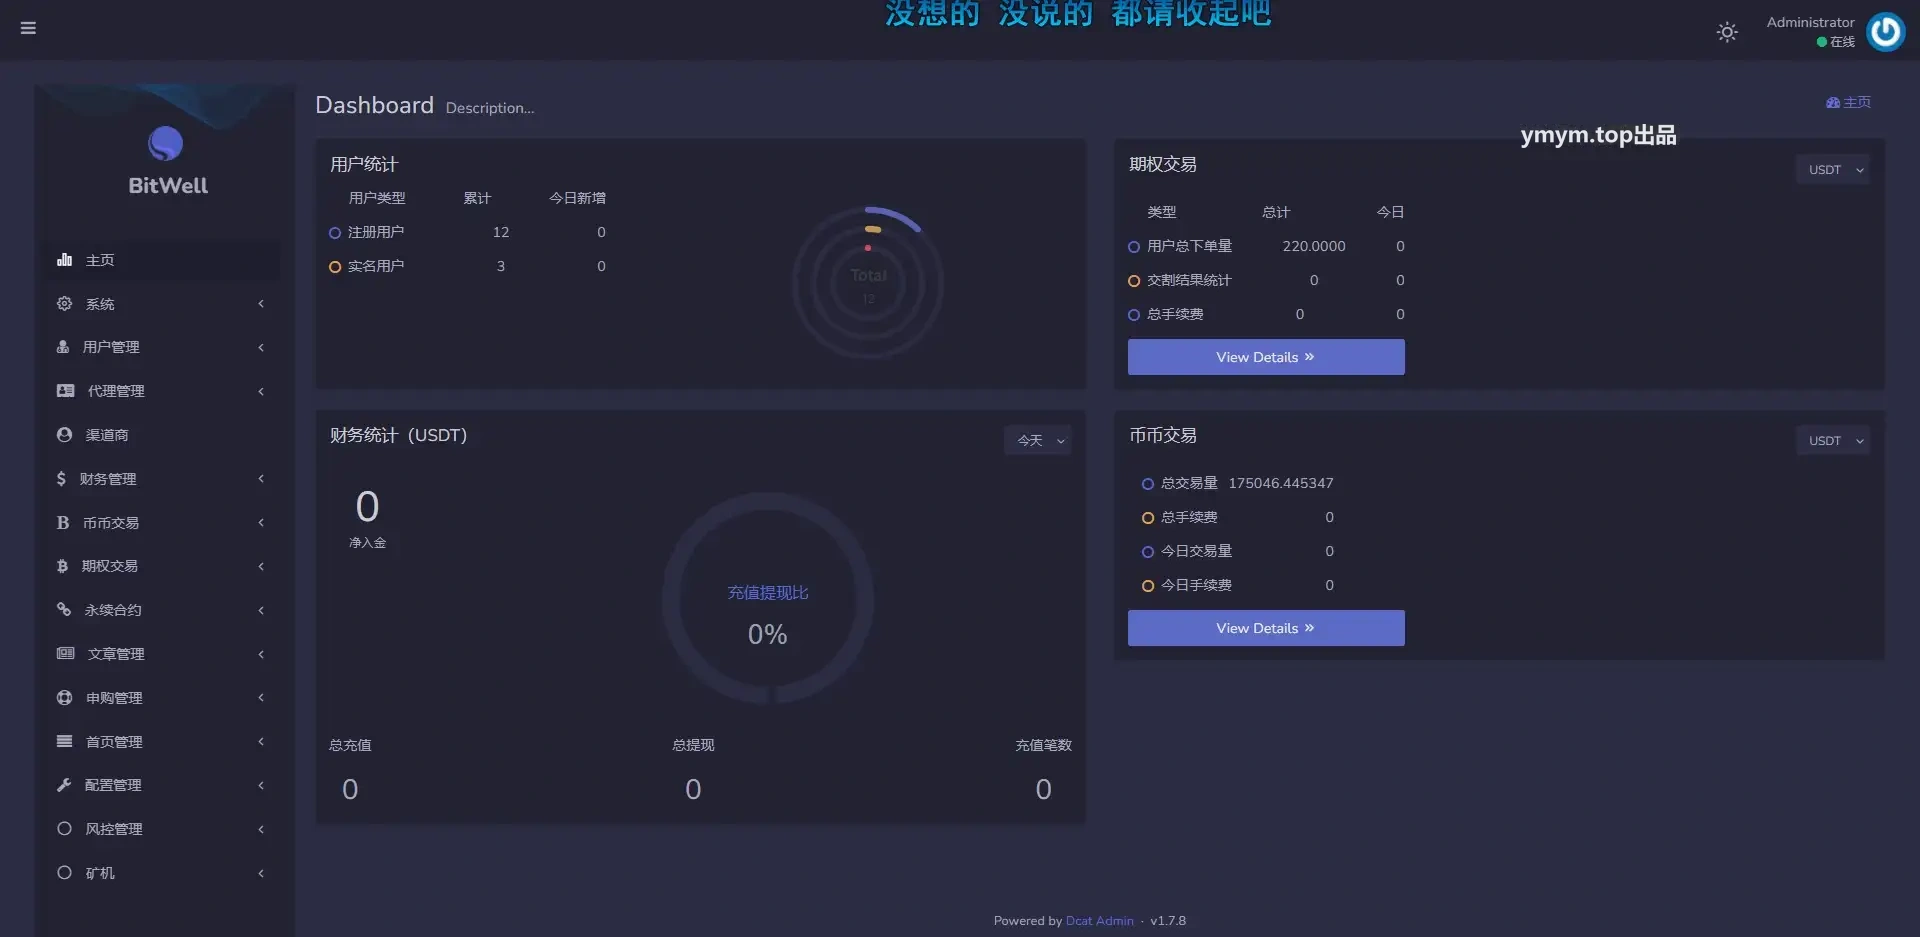Click the BitWell logo icon
This screenshot has width=1920, height=937.
point(166,144)
